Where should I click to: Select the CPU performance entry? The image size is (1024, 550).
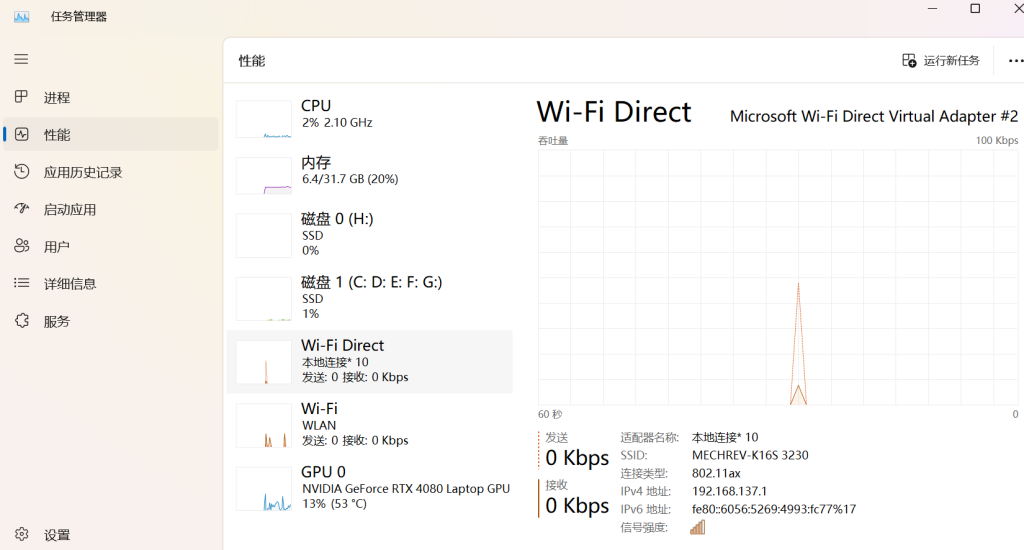pyautogui.click(x=370, y=118)
